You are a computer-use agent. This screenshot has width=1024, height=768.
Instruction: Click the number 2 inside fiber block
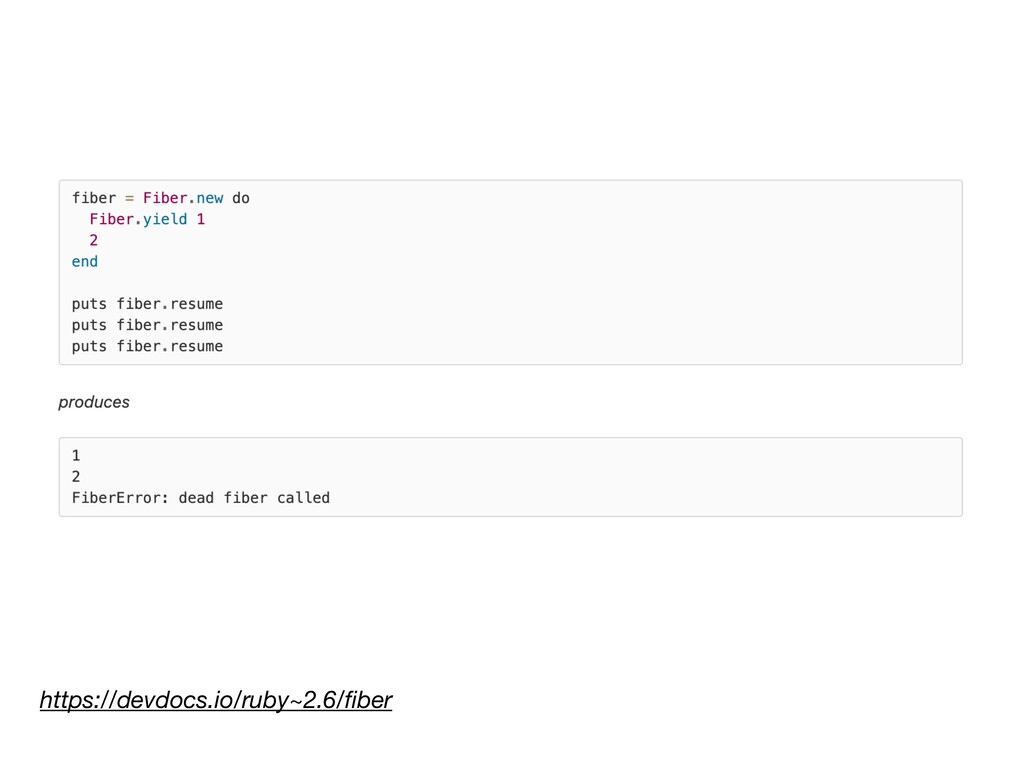point(93,240)
